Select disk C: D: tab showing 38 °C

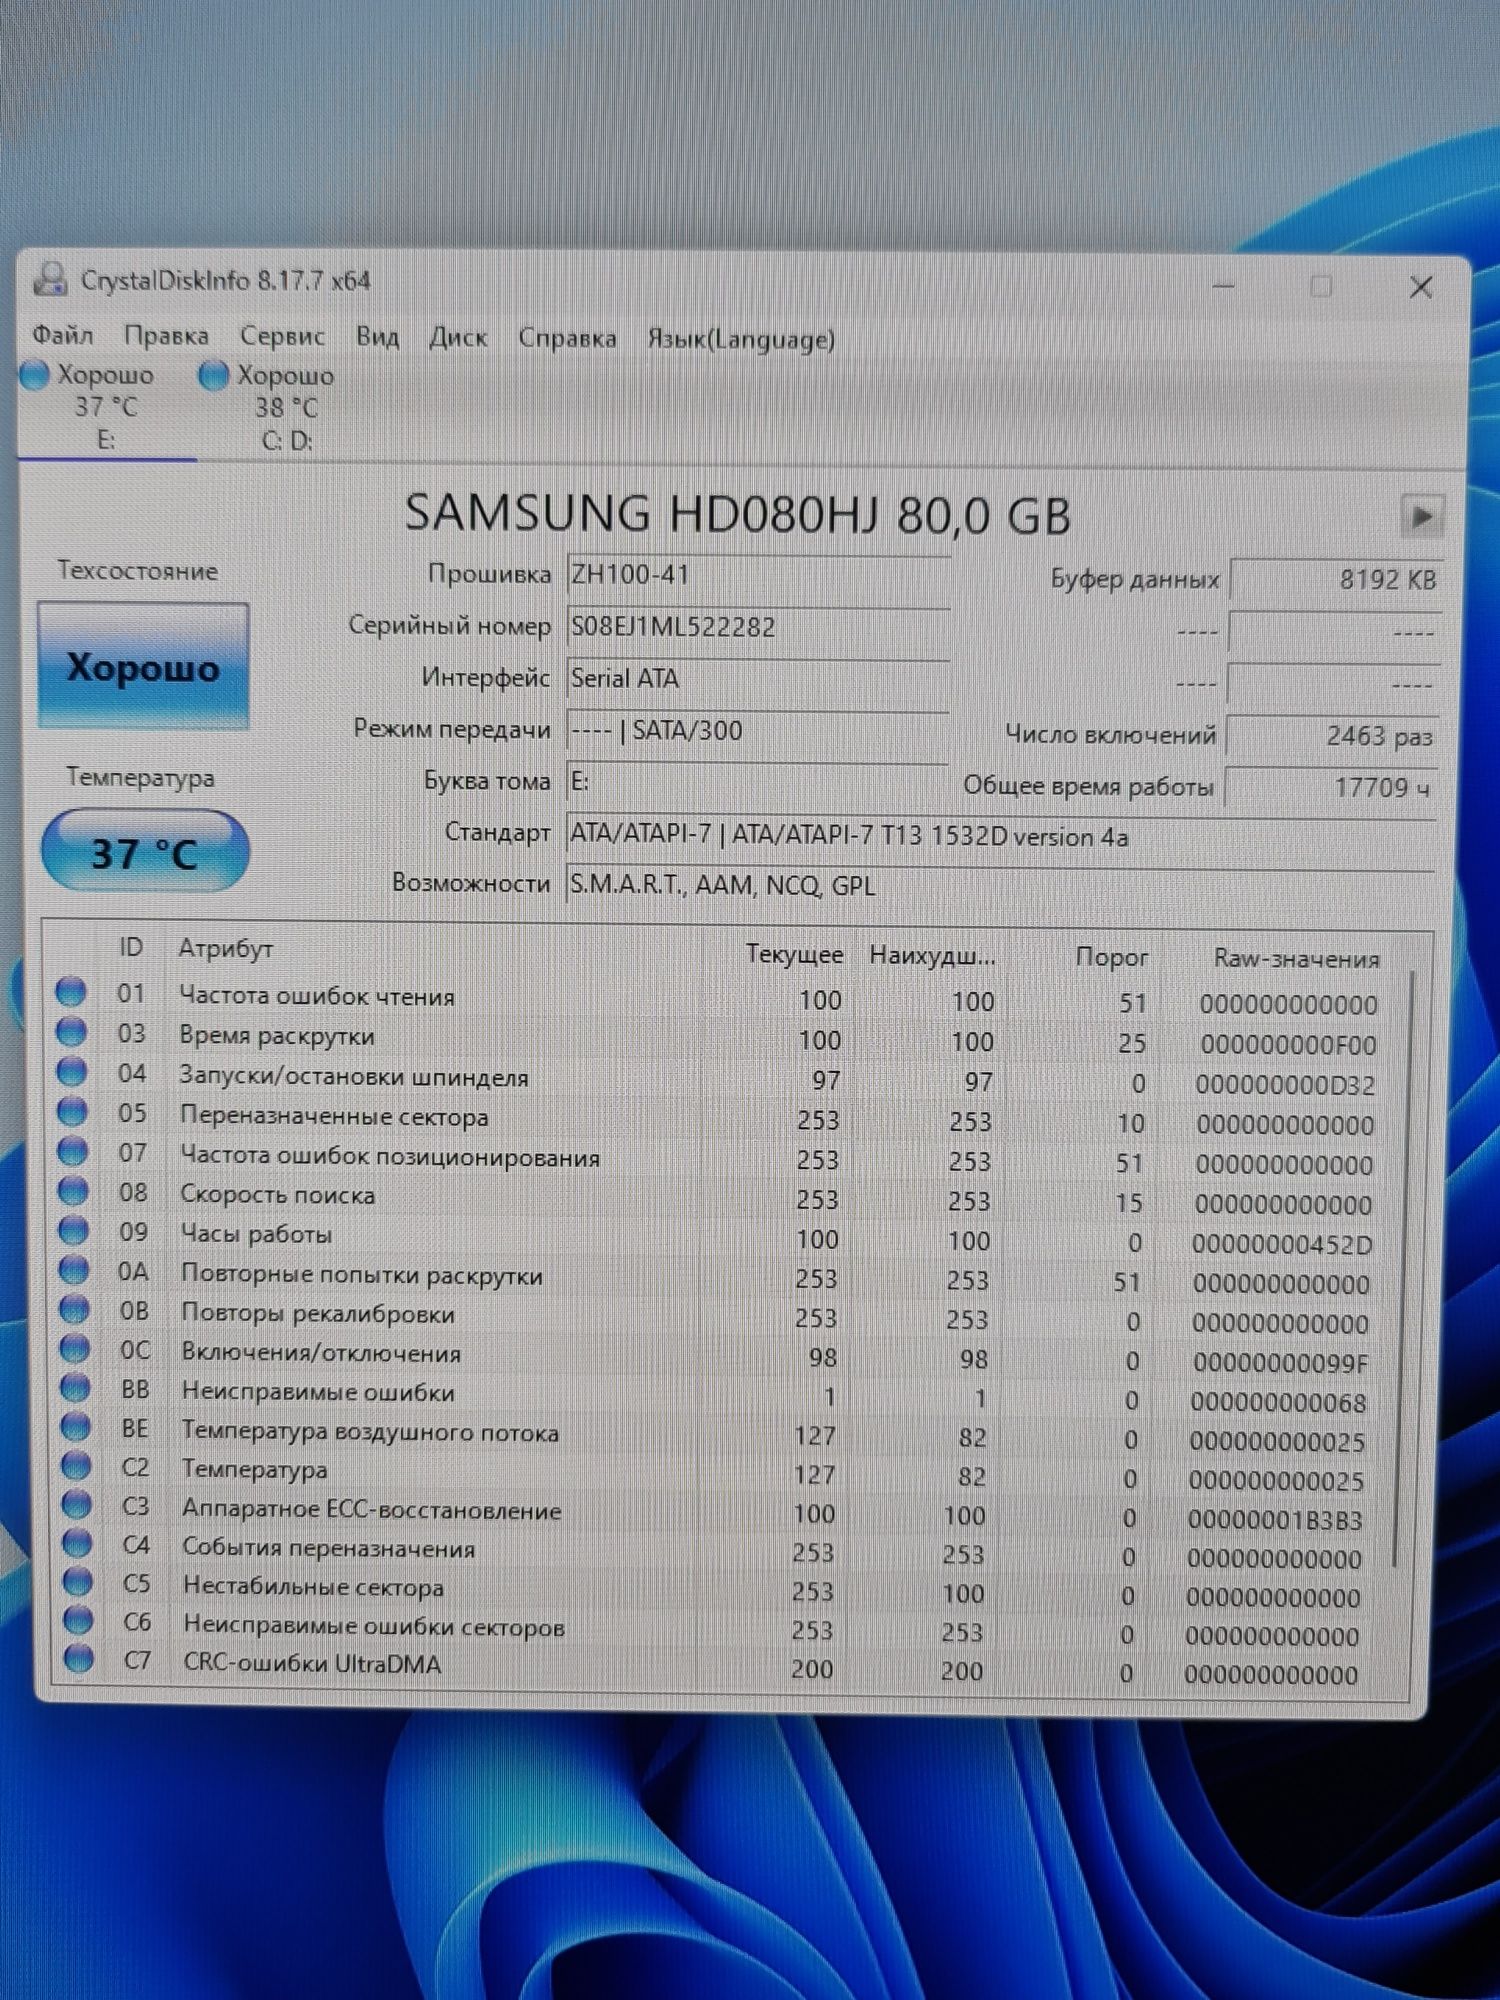click(x=285, y=409)
